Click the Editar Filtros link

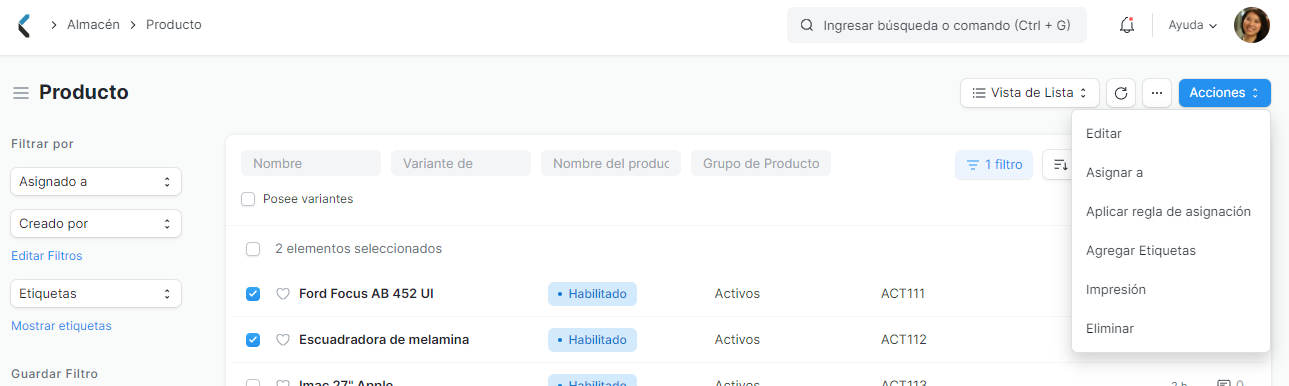point(47,256)
